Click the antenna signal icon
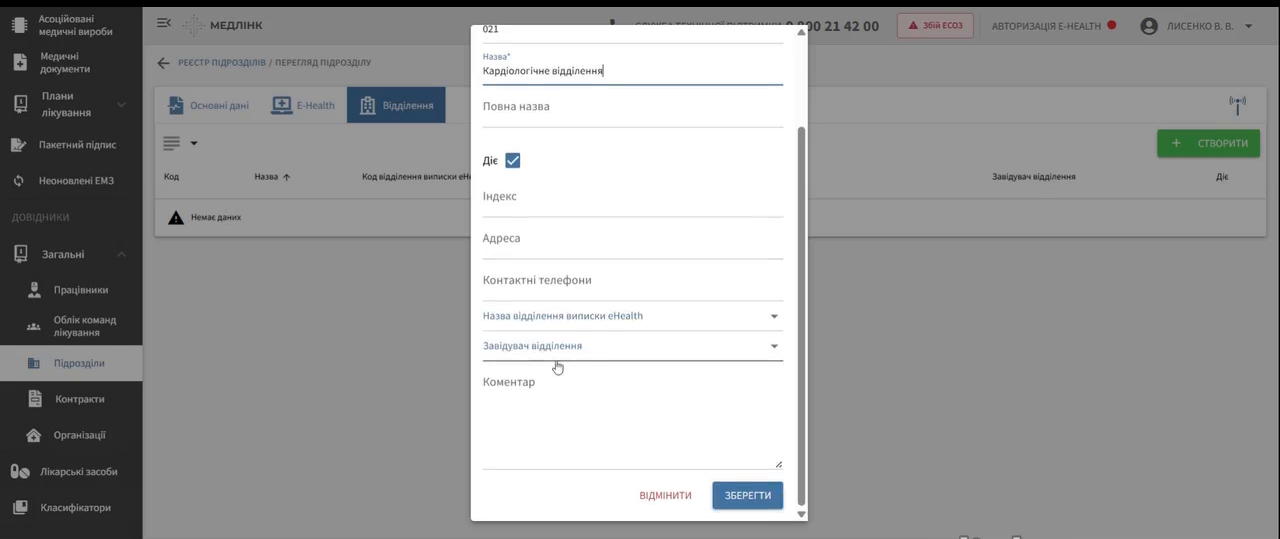The width and height of the screenshot is (1280, 539). click(1237, 105)
